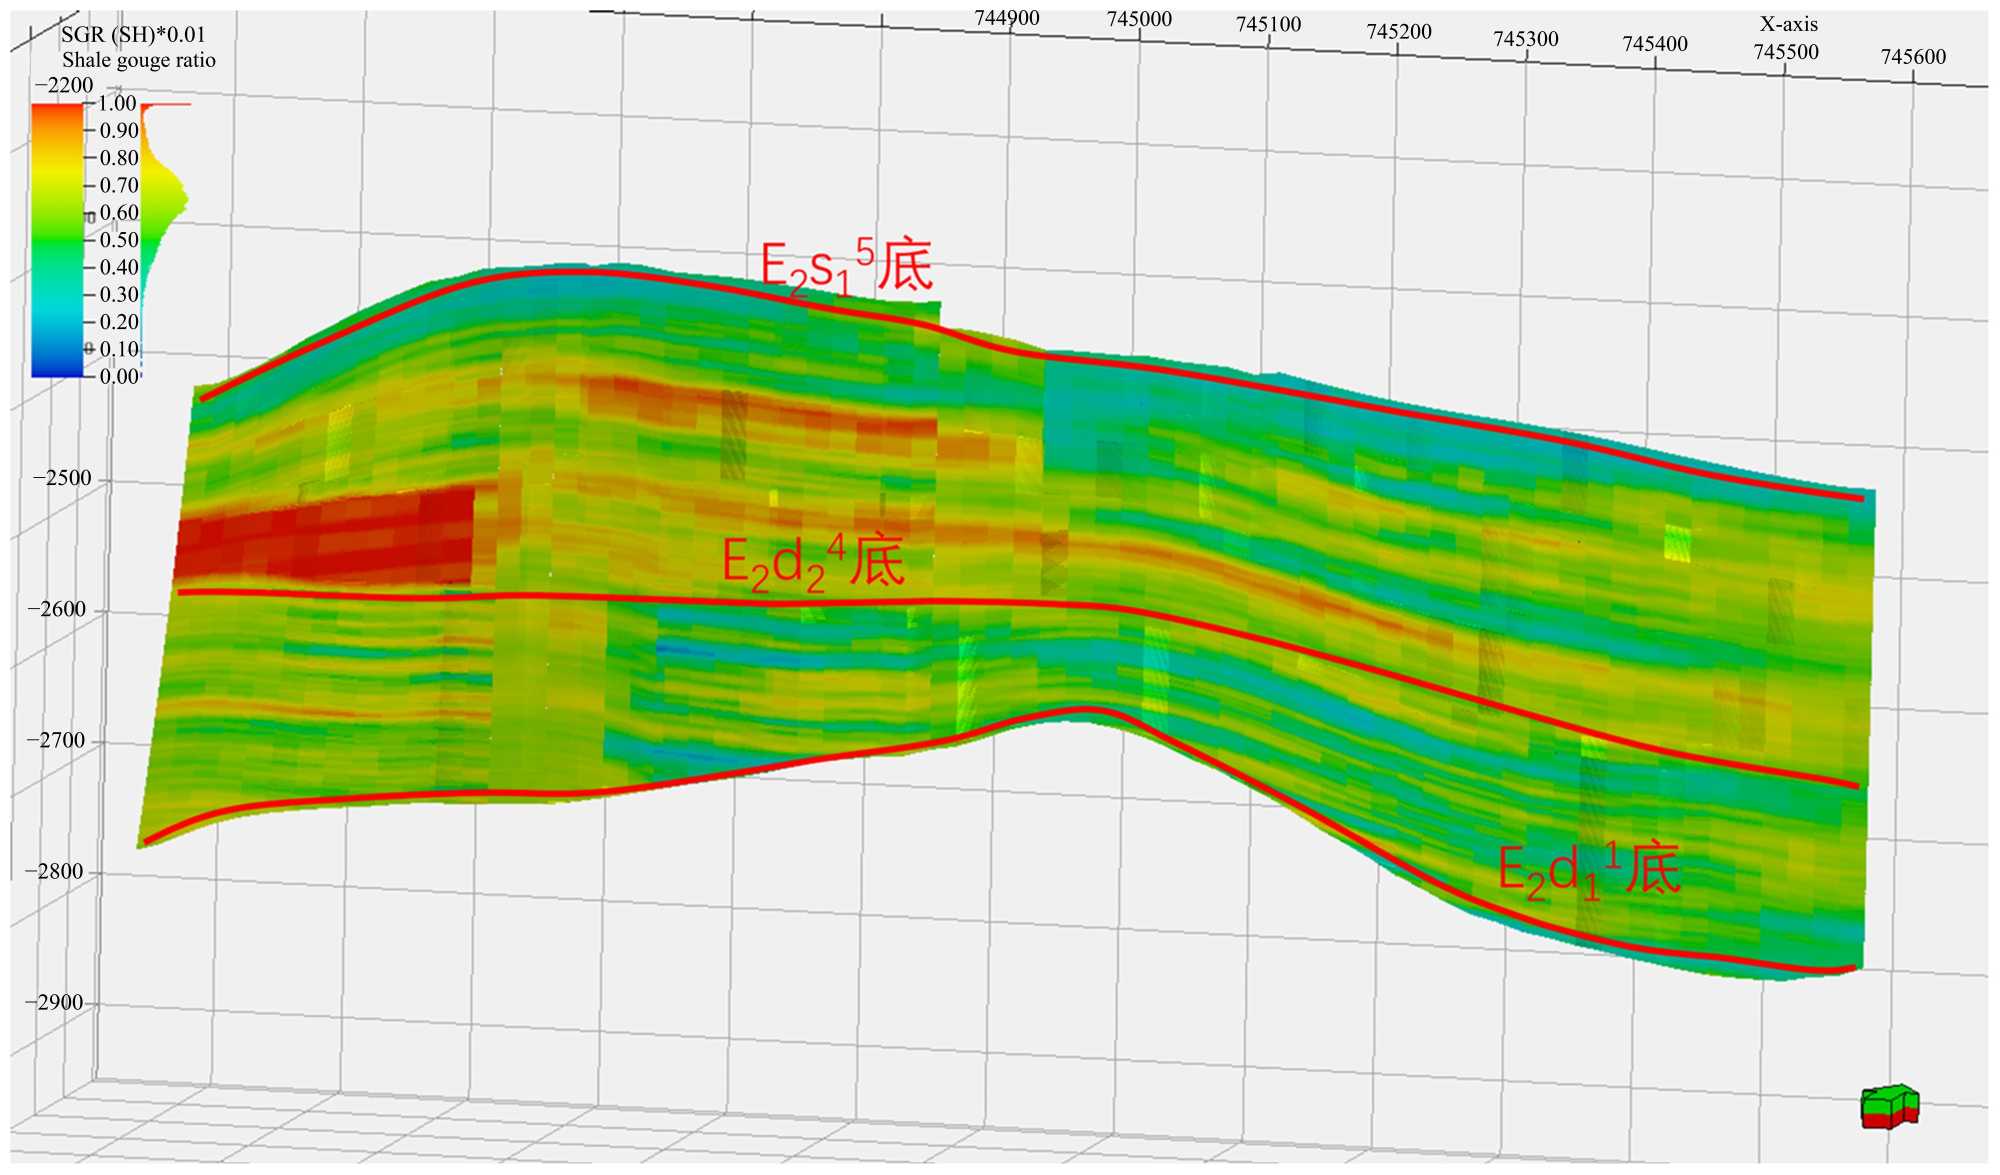Click the 1.00 value on the color legend

tap(118, 103)
